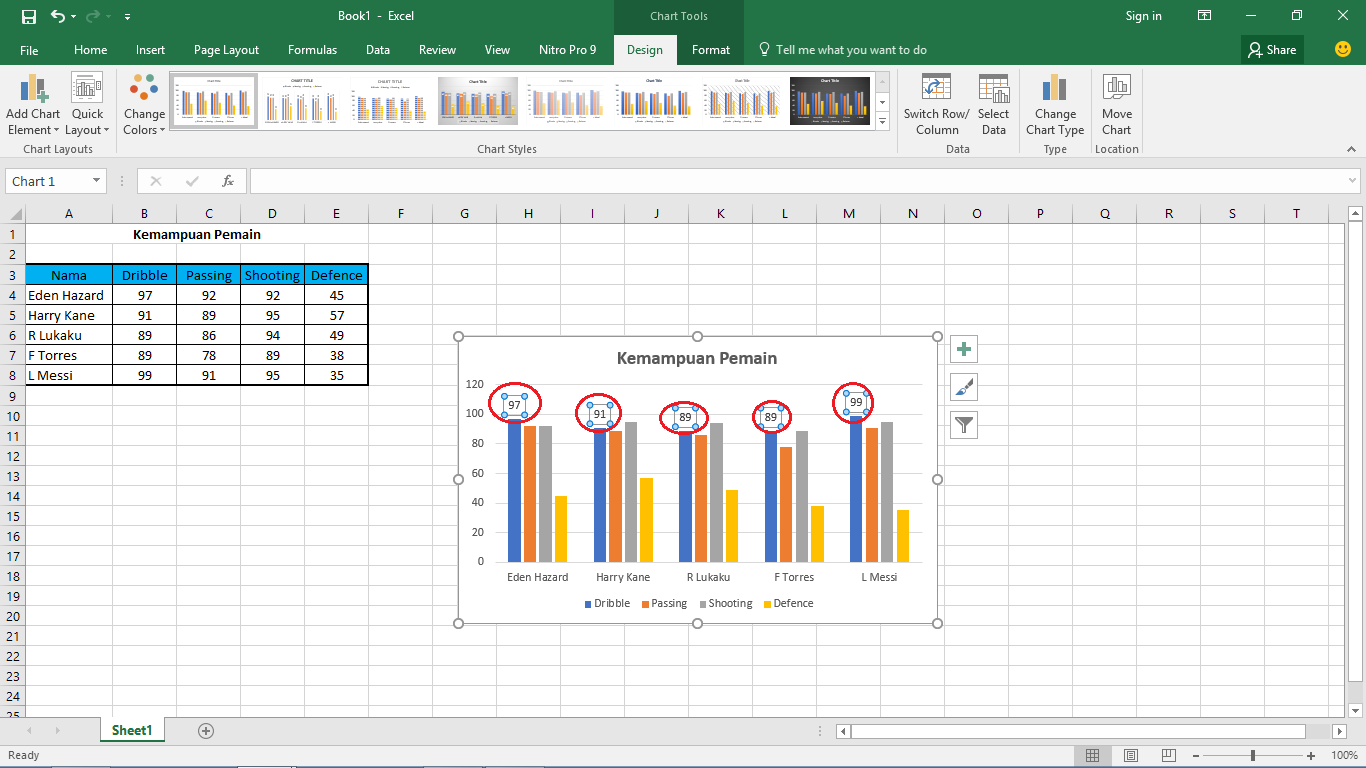Open the Change Colors gallery
This screenshot has width=1366, height=768.
(x=143, y=105)
